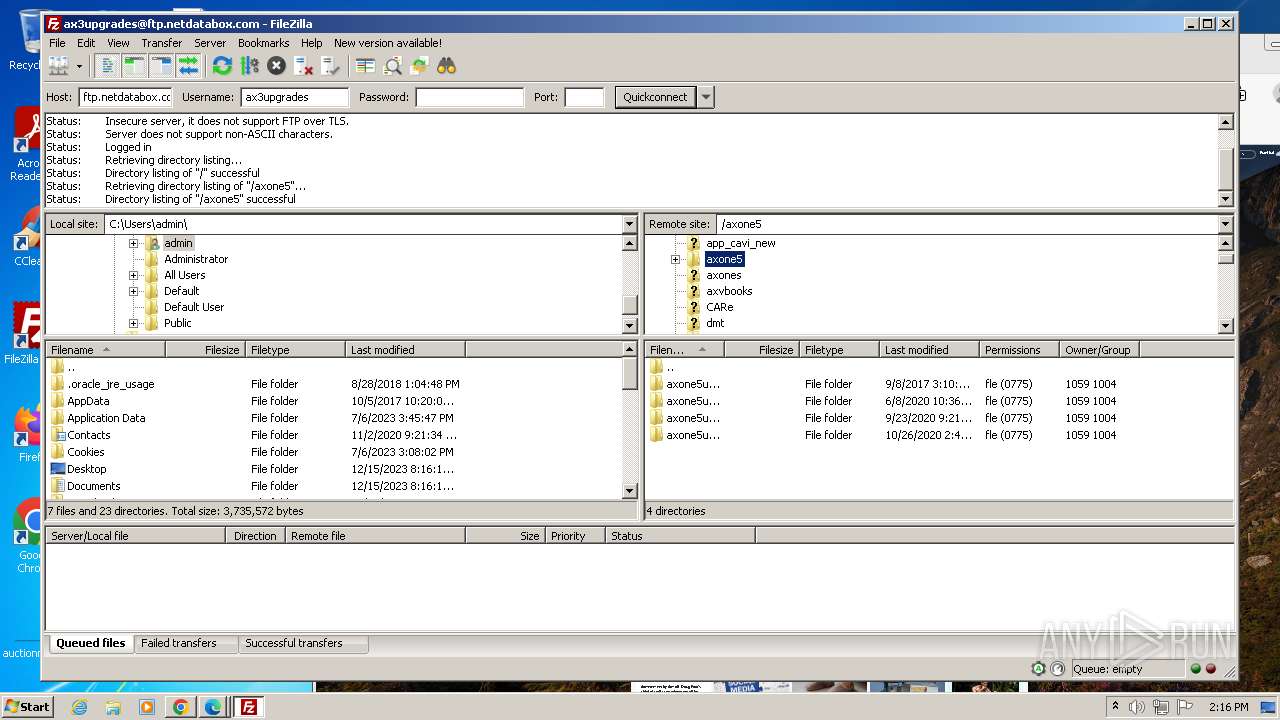Open the Edit menu
The image size is (1280, 720).
click(x=86, y=43)
